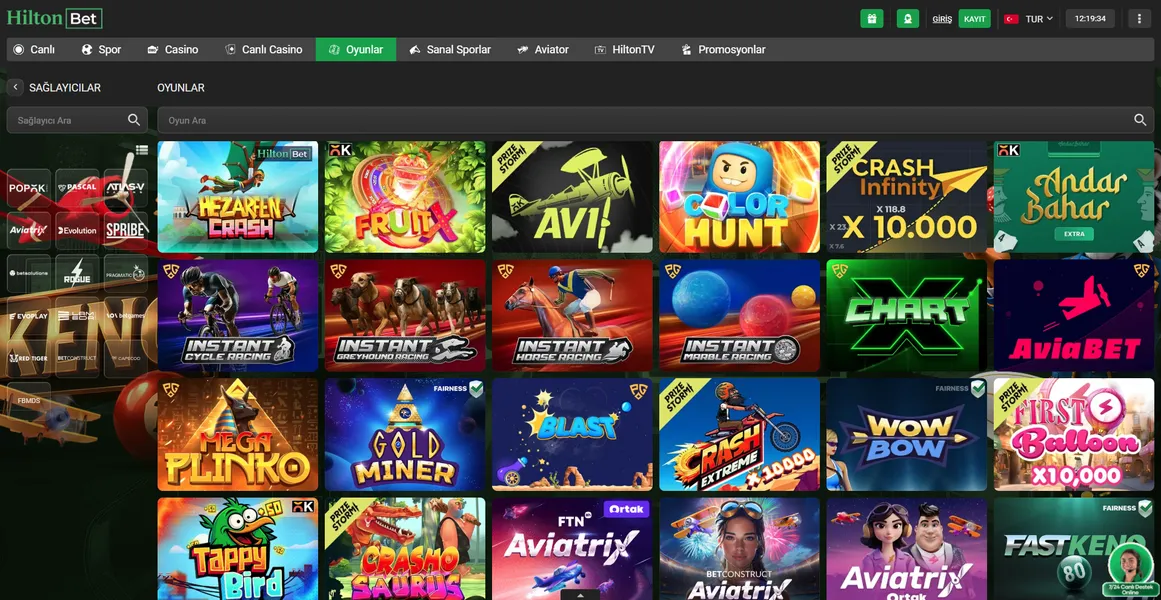The height and width of the screenshot is (600, 1161).
Task: Open the Mega Plinko game thumbnail
Action: pos(237,434)
